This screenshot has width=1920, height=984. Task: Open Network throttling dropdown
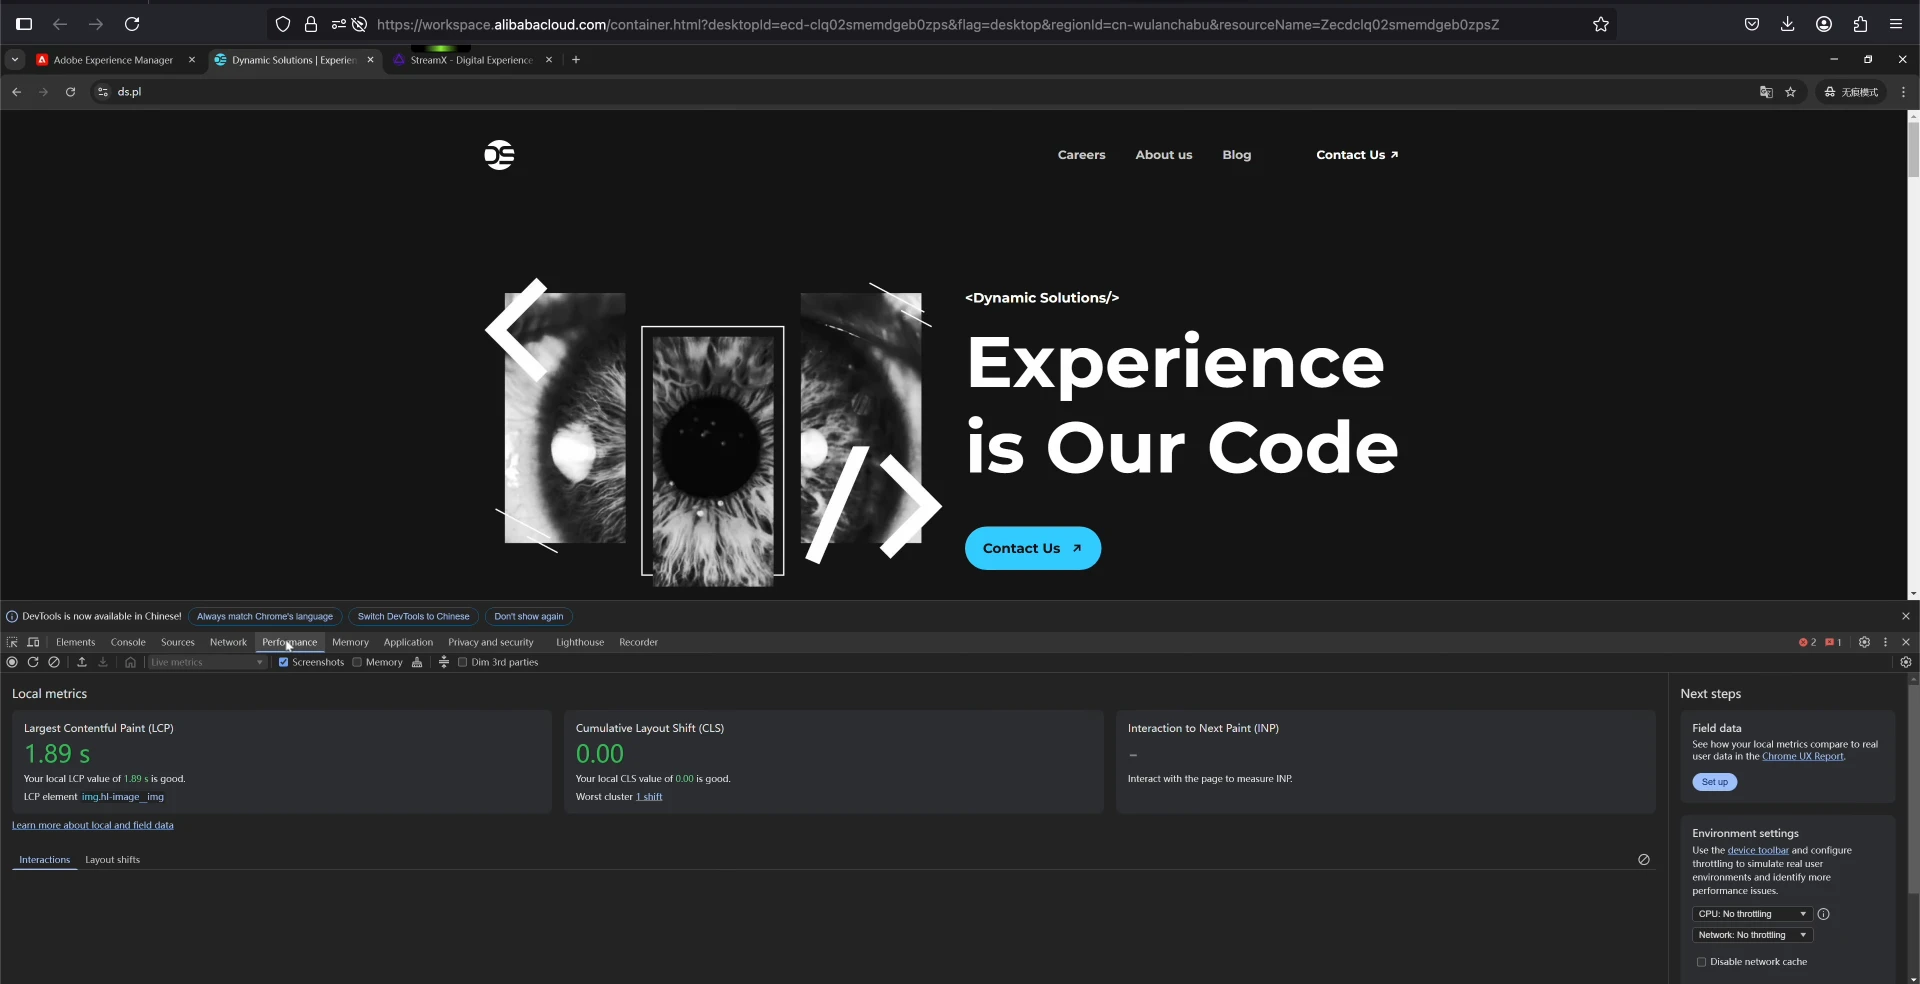(x=1752, y=935)
